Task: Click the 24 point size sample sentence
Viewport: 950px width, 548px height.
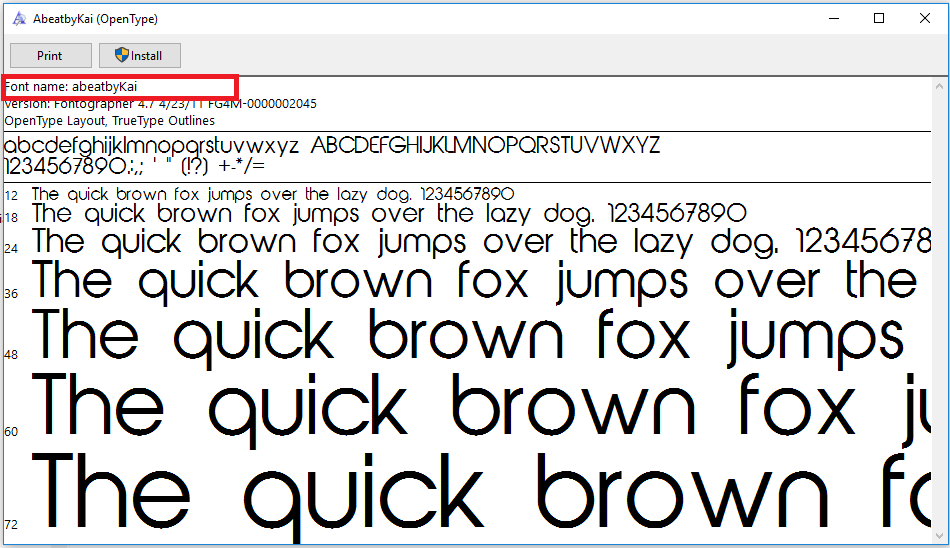Action: point(481,242)
